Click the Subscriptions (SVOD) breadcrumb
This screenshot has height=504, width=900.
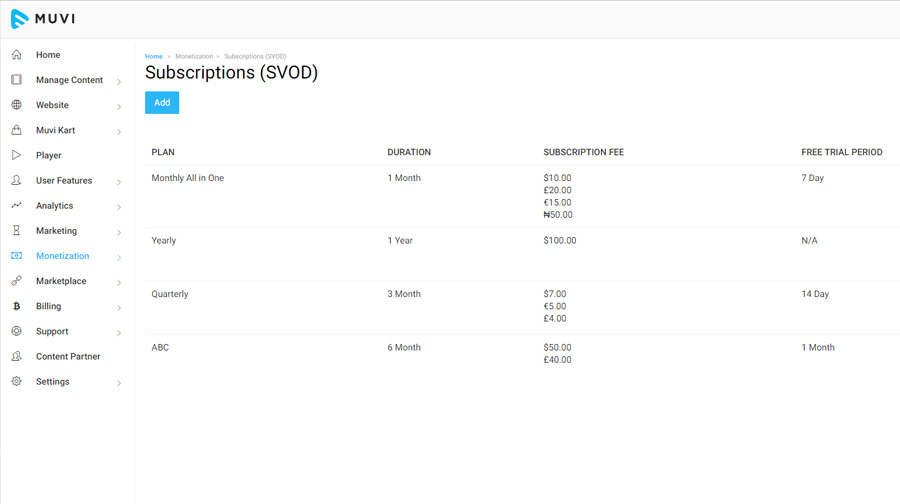[255, 56]
